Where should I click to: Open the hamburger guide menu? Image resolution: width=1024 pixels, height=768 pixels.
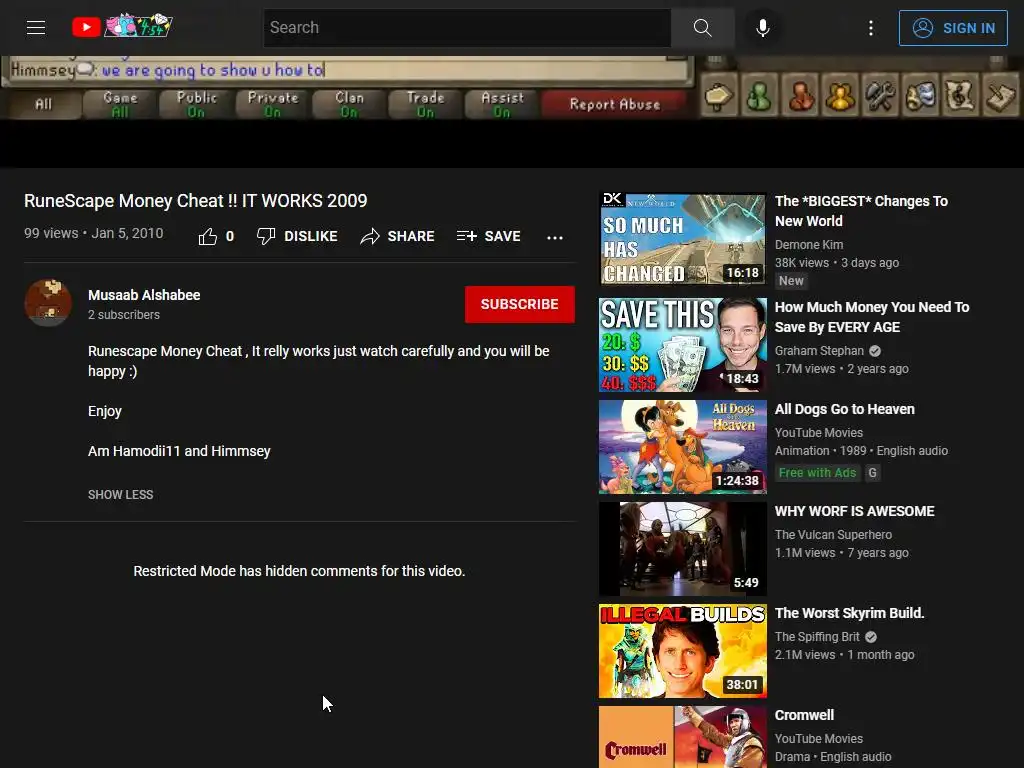pos(36,27)
